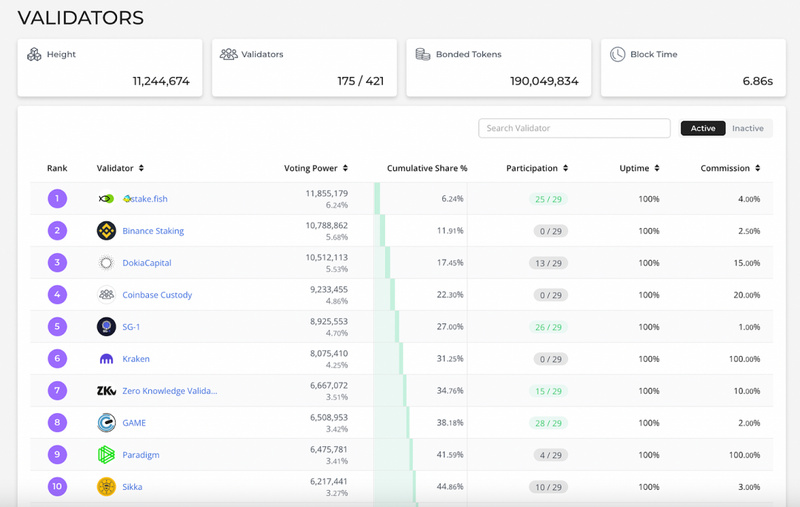This screenshot has width=800, height=507.
Task: Select the Active validators toggle
Action: pyautogui.click(x=703, y=128)
